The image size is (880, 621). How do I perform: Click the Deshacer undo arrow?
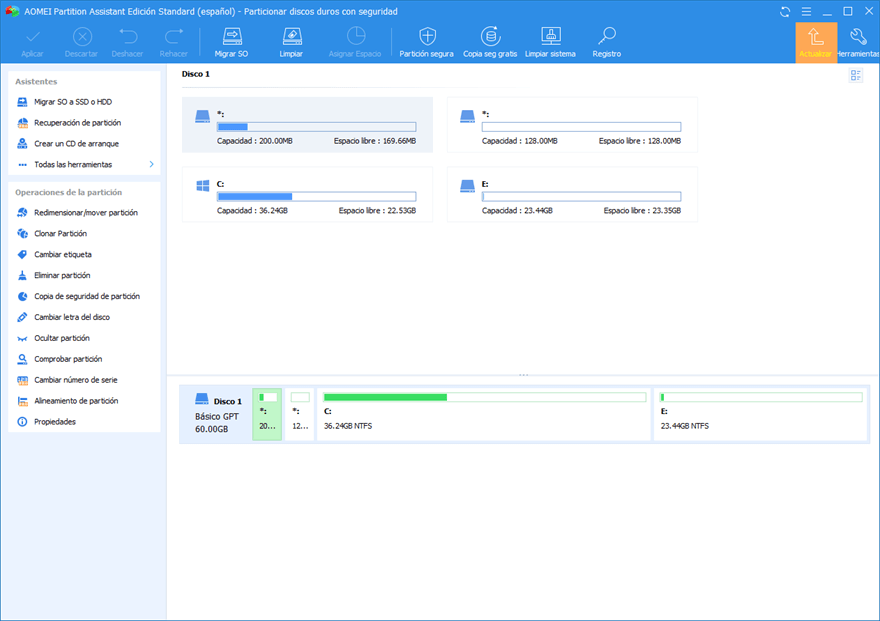pos(128,37)
